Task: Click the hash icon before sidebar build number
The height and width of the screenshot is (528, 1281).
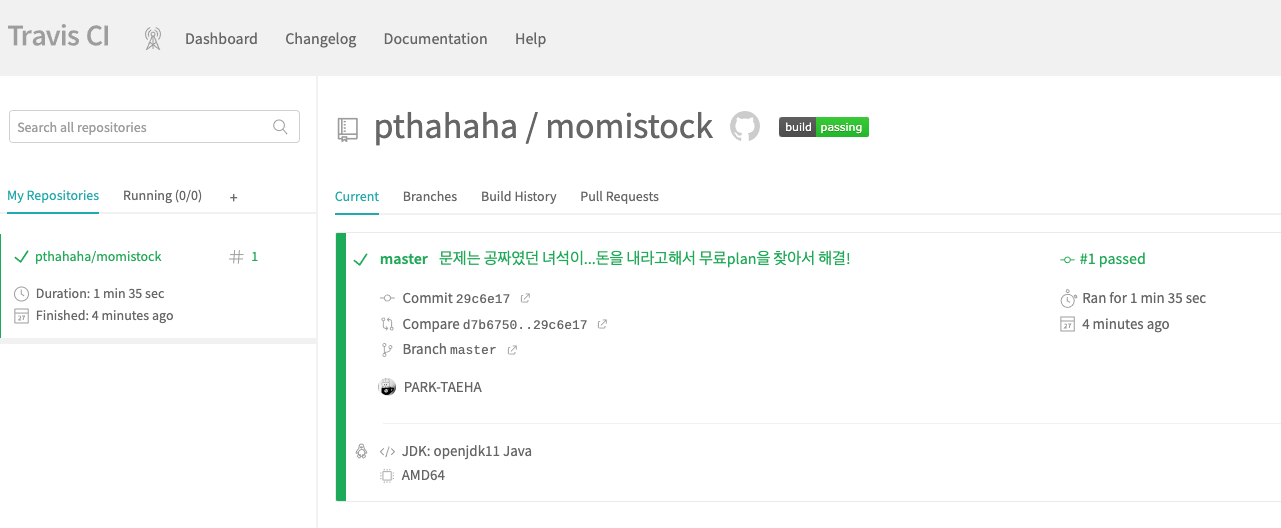Action: coord(236,257)
